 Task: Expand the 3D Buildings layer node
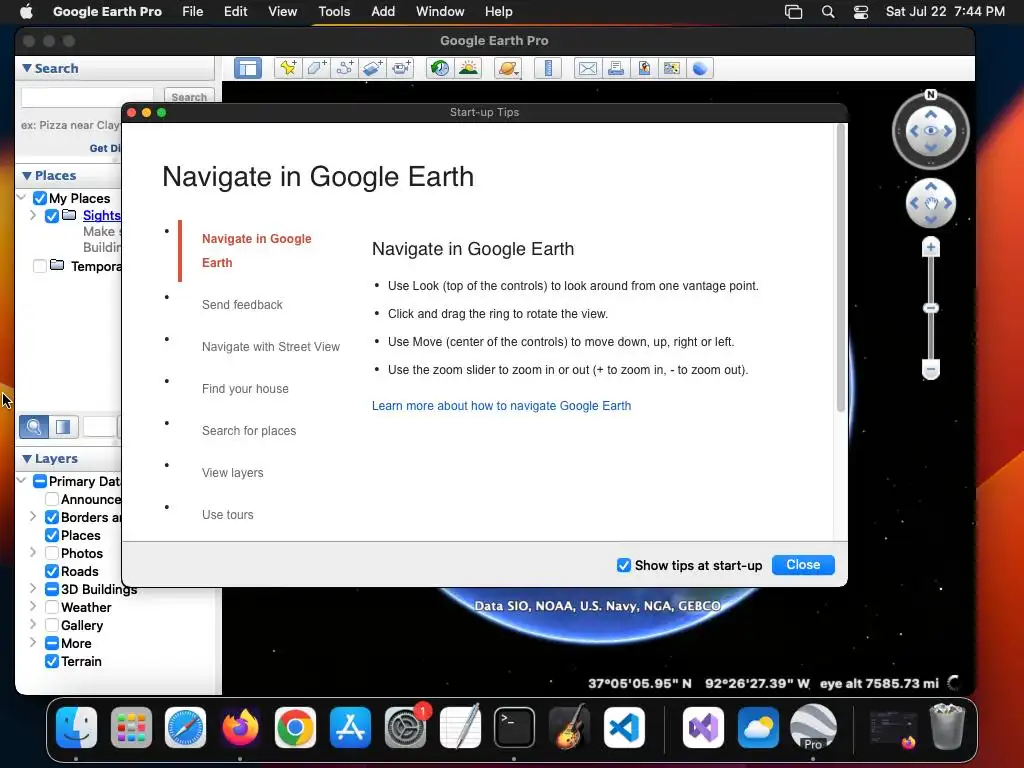33,588
